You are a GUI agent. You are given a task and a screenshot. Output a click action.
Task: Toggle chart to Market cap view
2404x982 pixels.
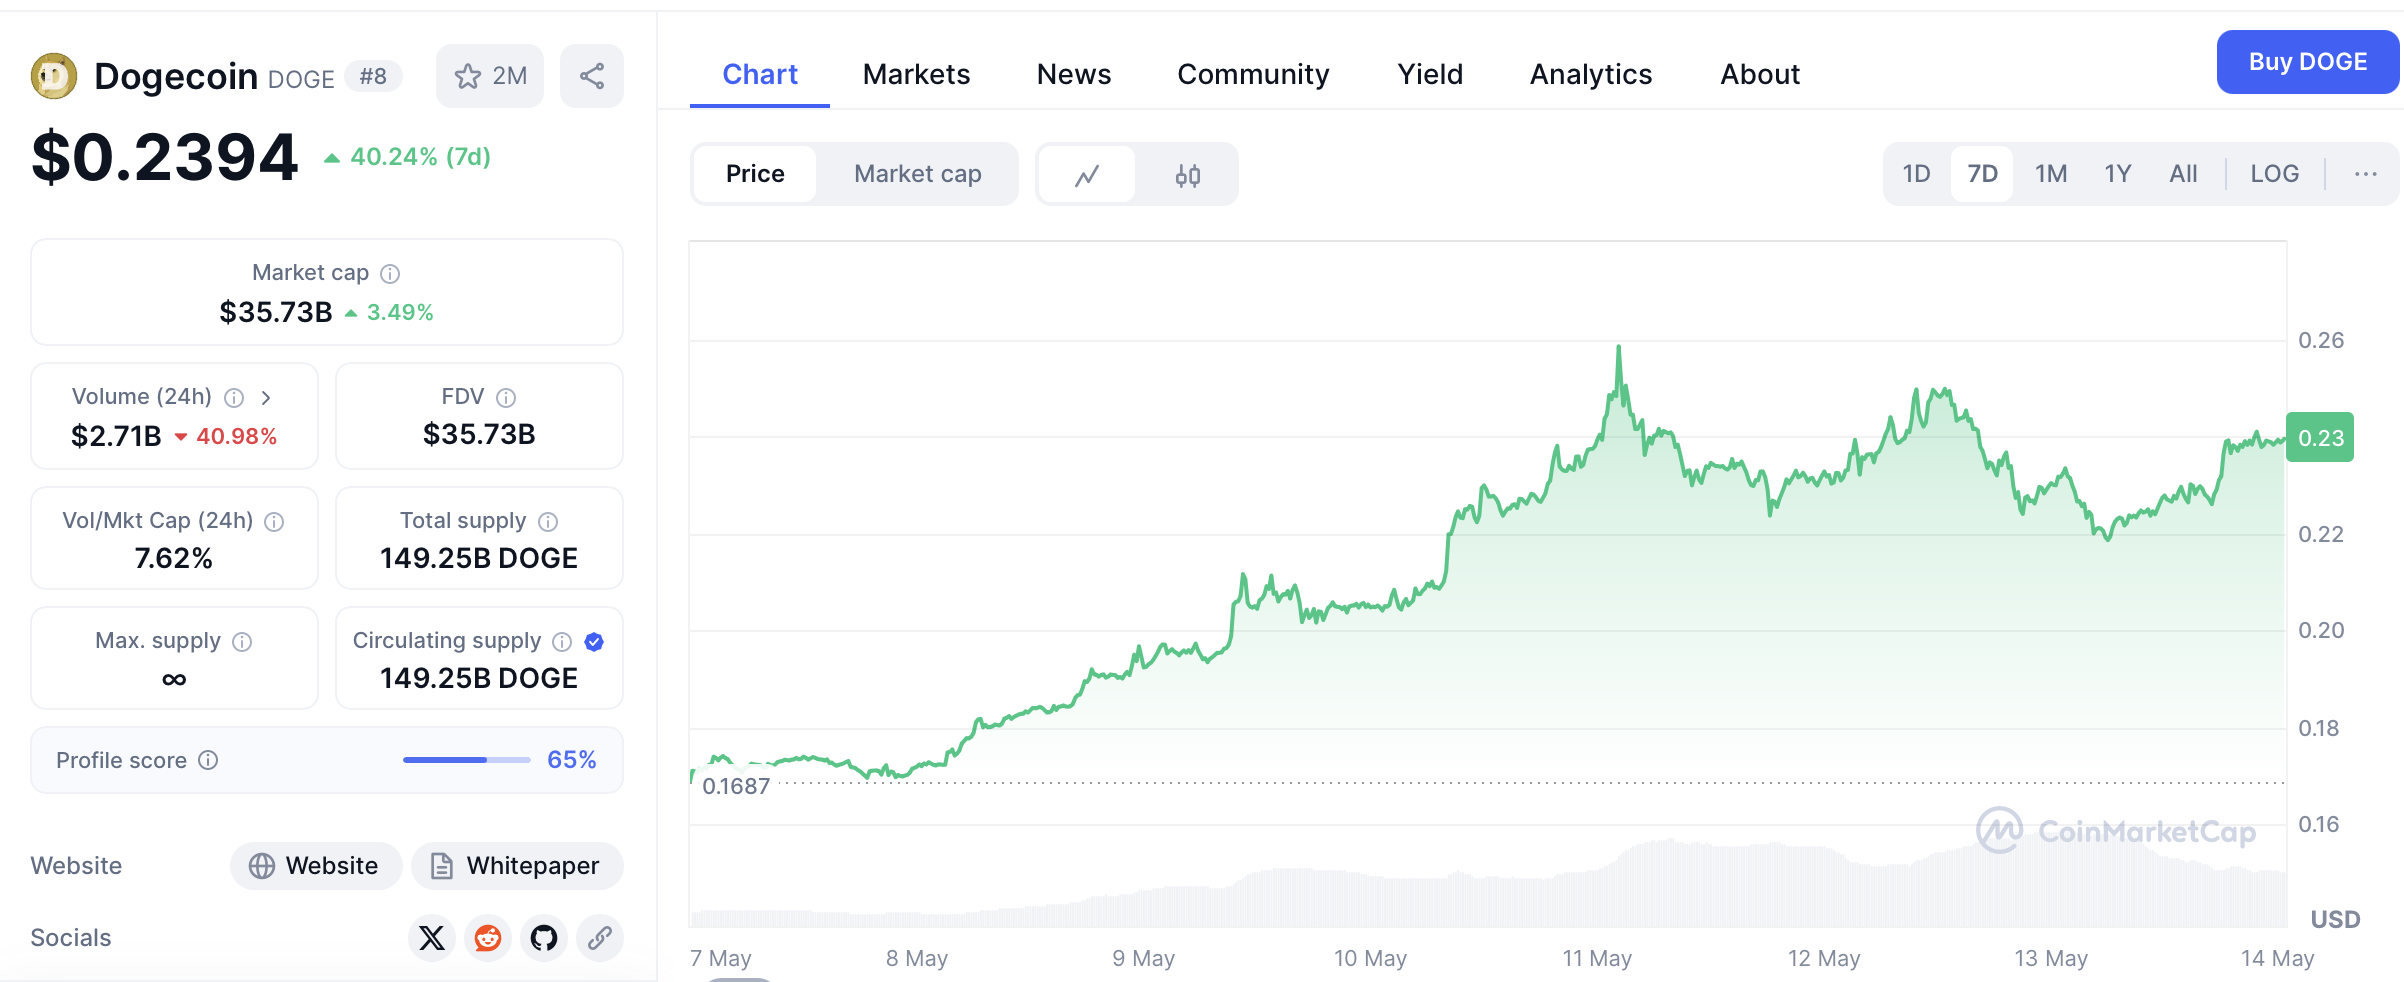click(917, 174)
